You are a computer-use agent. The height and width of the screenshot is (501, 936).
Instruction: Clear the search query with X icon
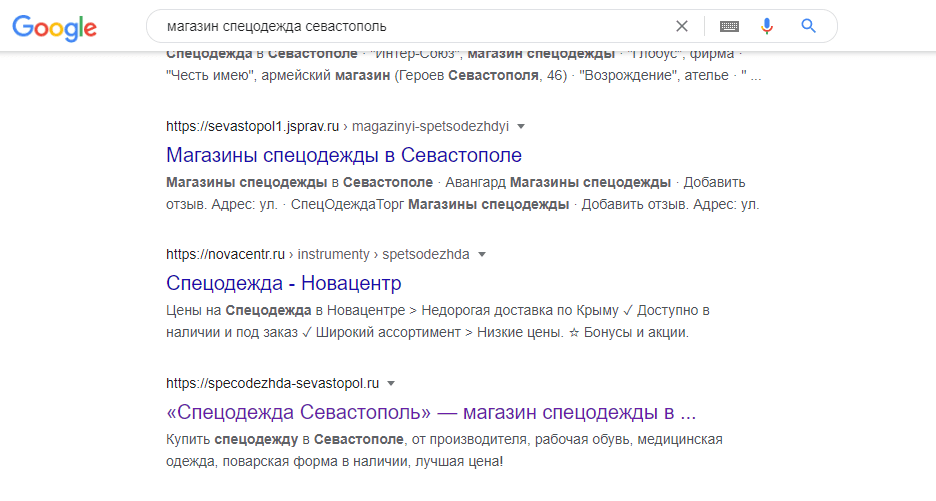coord(681,26)
